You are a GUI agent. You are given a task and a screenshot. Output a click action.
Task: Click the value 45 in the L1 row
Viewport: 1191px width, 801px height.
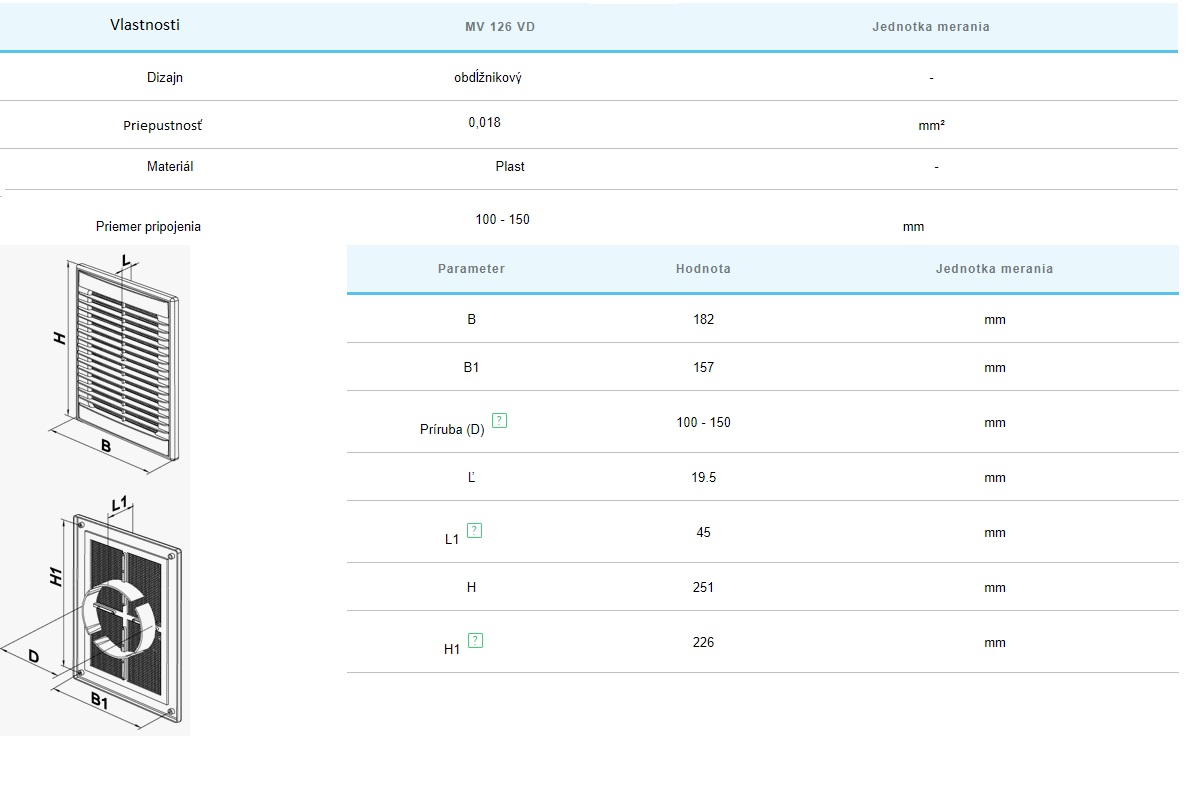[703, 533]
